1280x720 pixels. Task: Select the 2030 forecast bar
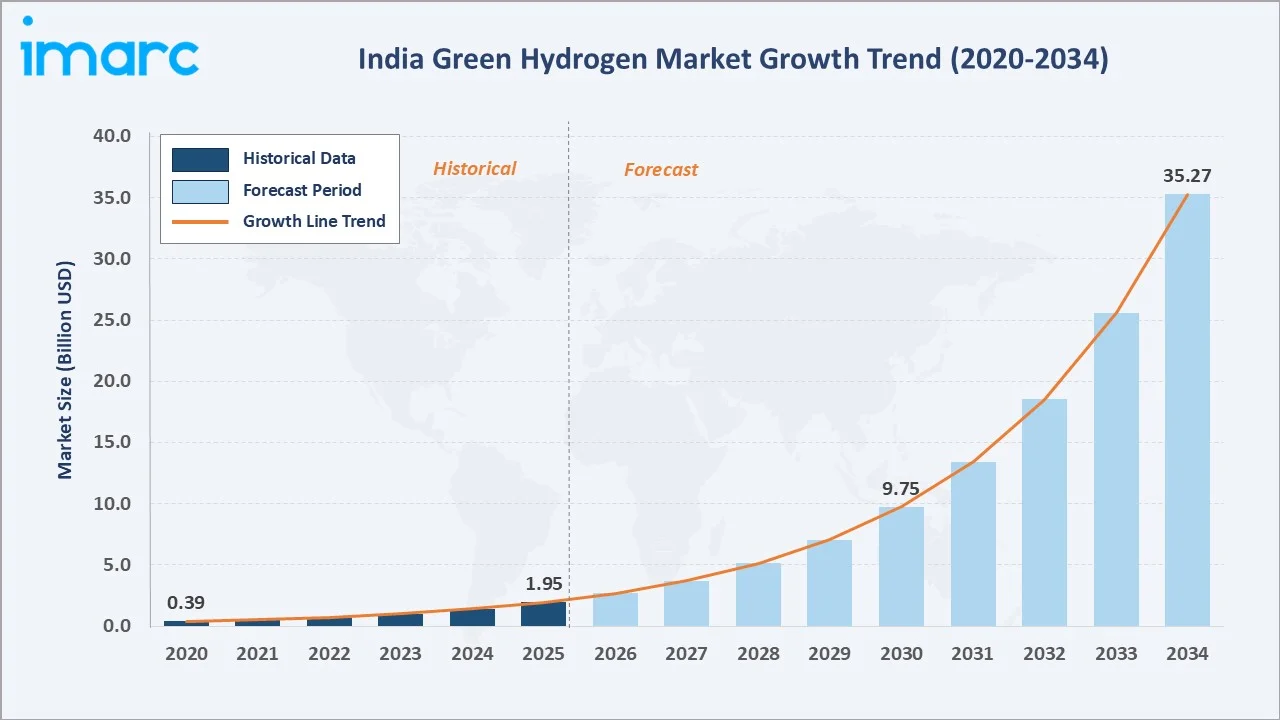click(902, 566)
